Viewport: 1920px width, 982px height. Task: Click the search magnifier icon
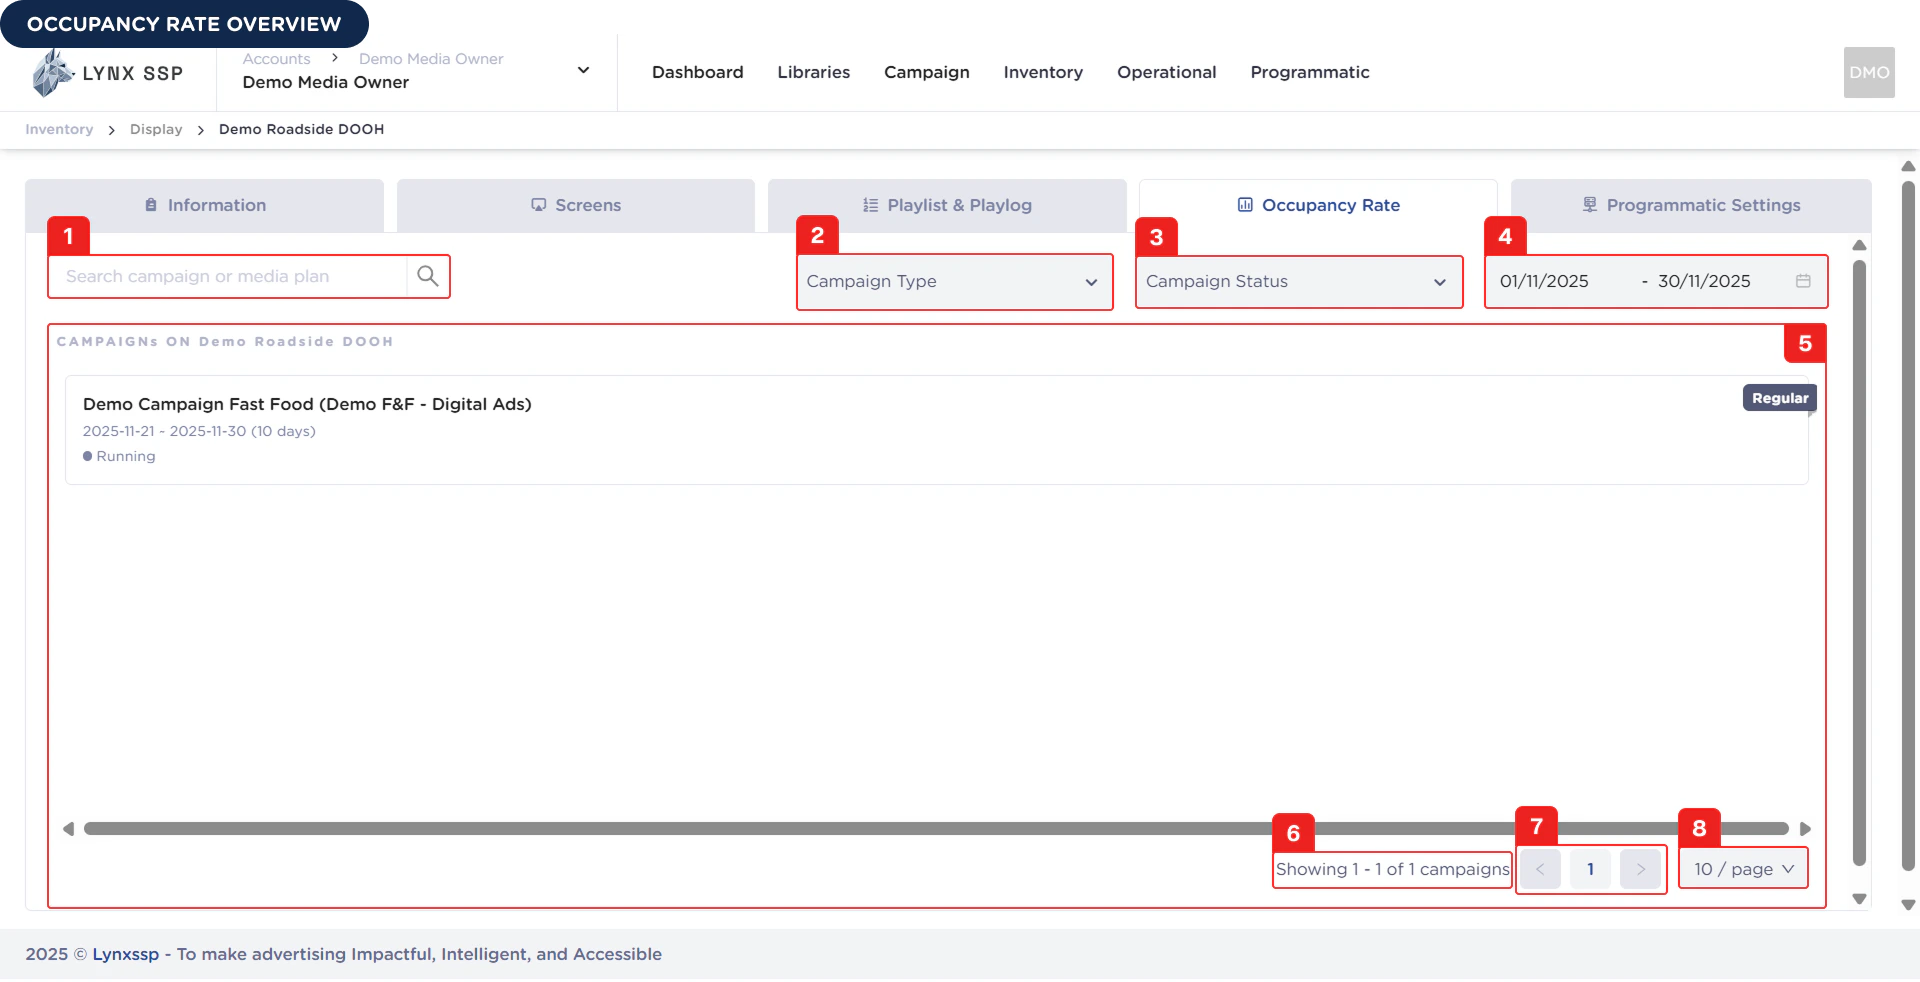point(428,276)
